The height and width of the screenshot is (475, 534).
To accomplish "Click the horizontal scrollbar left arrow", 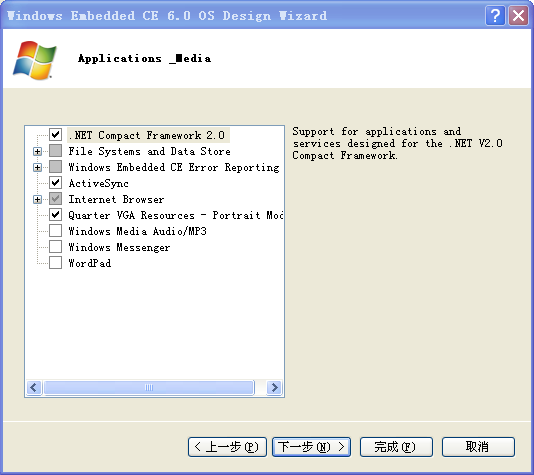I will [x=34, y=387].
